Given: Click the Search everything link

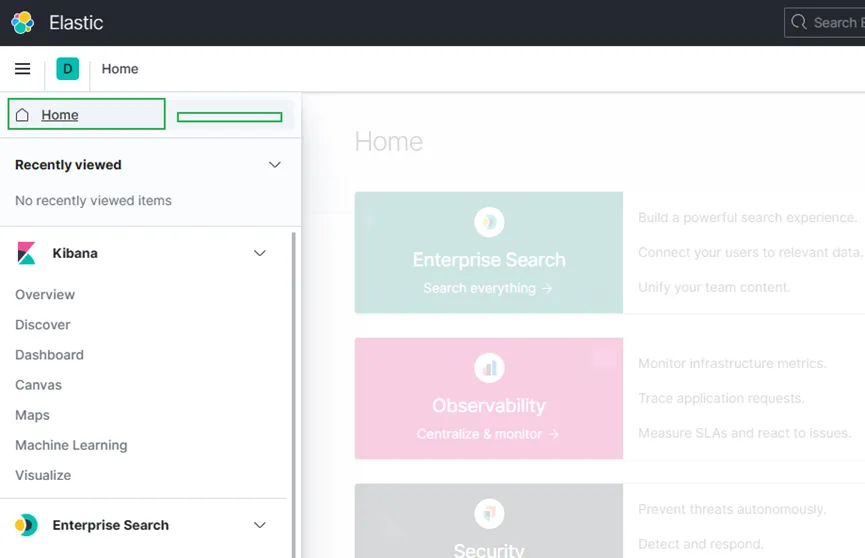Looking at the screenshot, I should click(x=488, y=288).
